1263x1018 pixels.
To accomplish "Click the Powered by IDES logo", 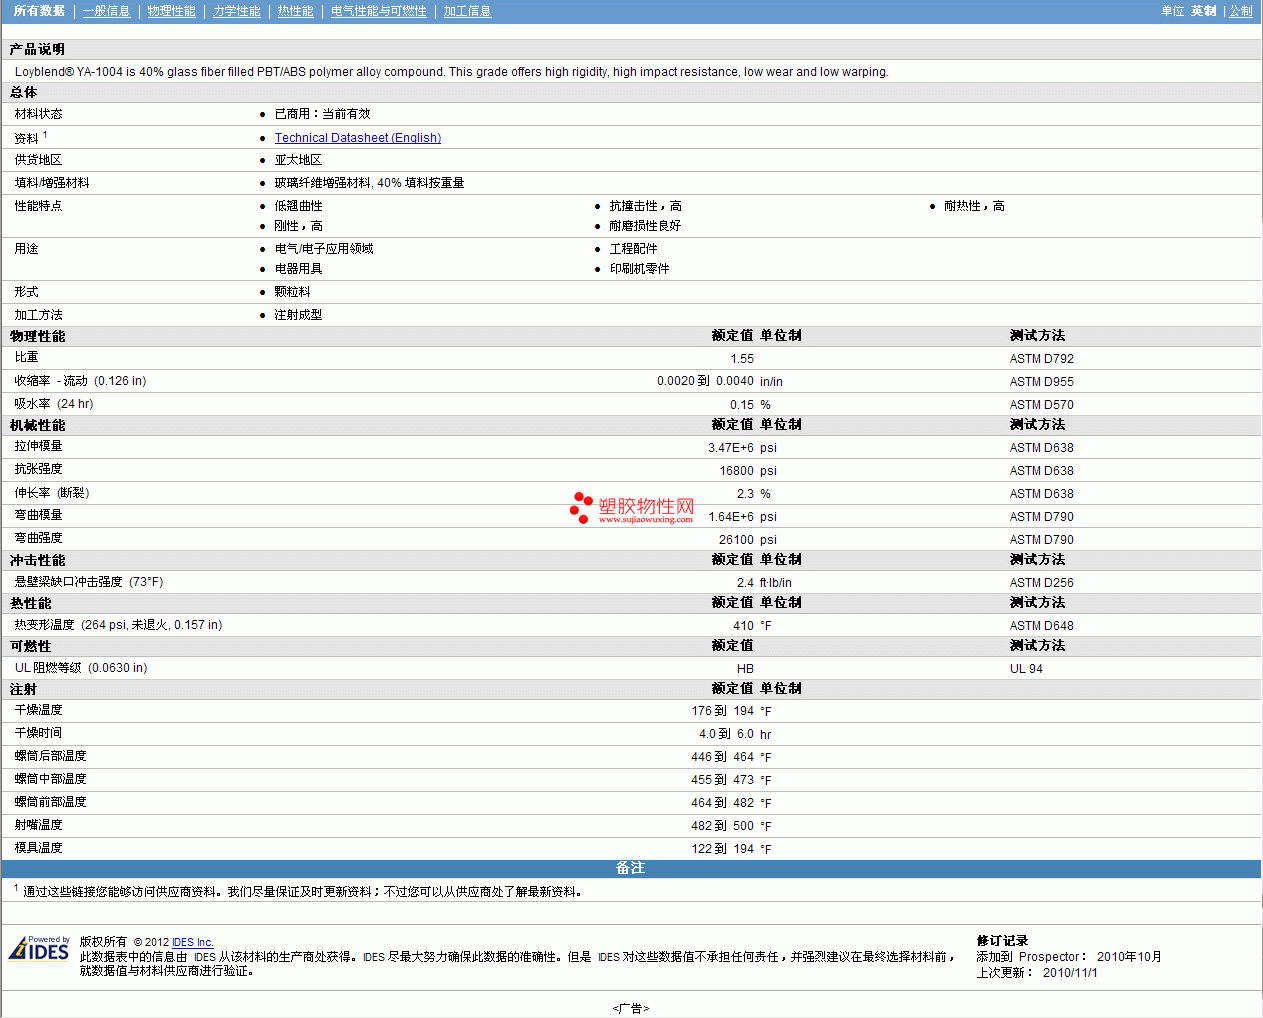I will (x=40, y=948).
